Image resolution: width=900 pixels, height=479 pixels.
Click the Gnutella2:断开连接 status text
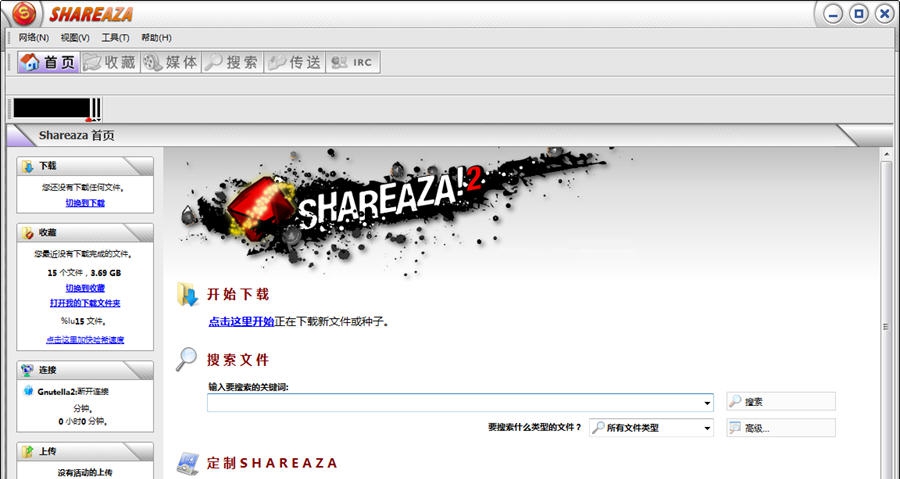click(x=73, y=392)
